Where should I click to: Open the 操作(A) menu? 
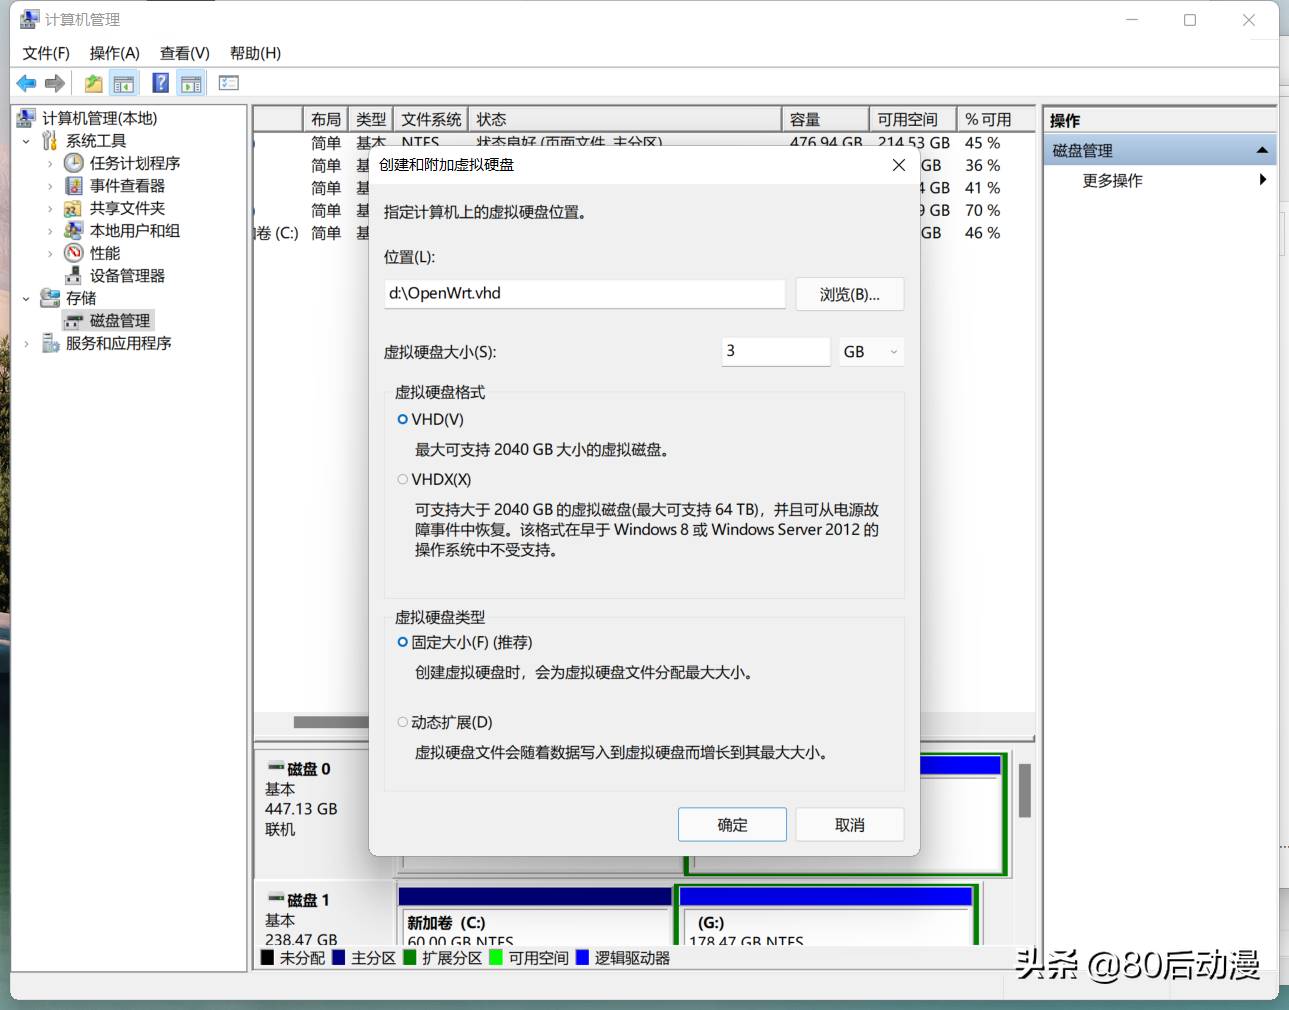[115, 53]
